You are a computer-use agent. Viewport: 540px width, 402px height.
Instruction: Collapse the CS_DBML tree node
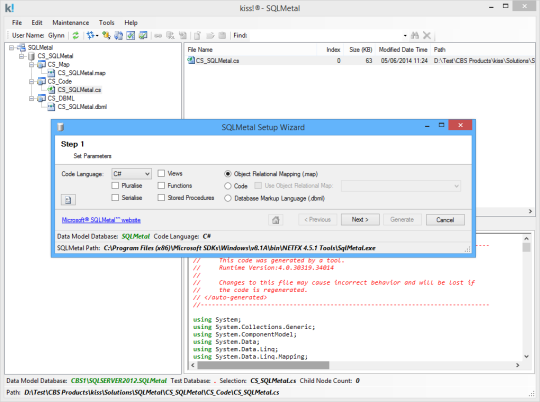[32, 98]
